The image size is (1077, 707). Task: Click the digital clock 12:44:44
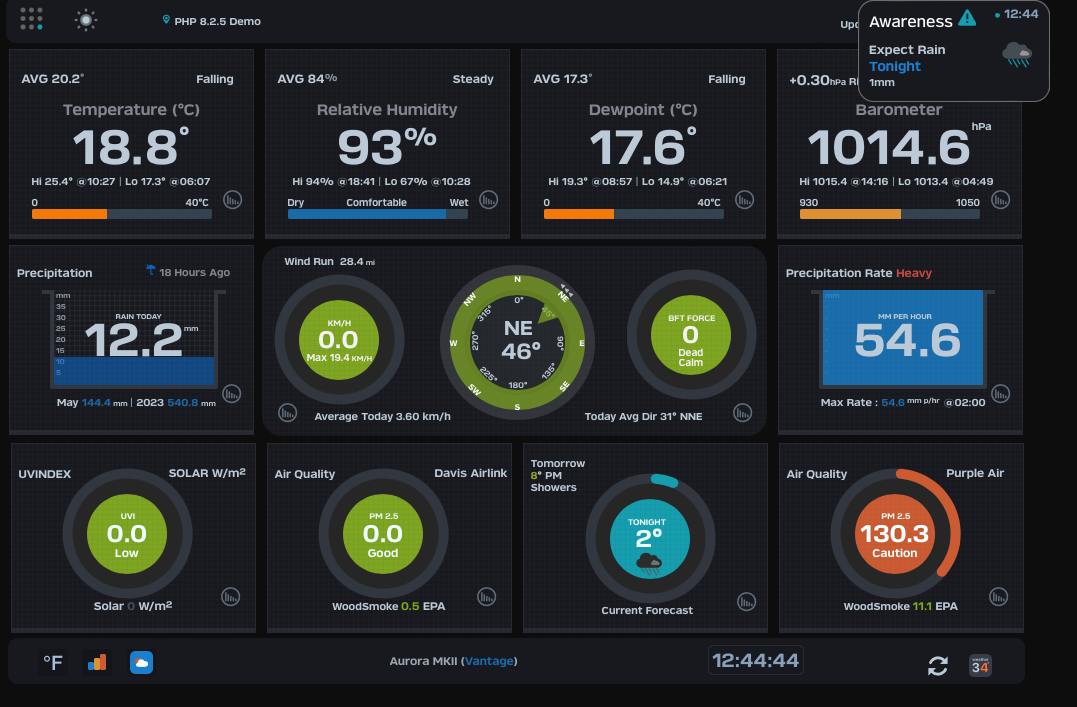point(755,661)
